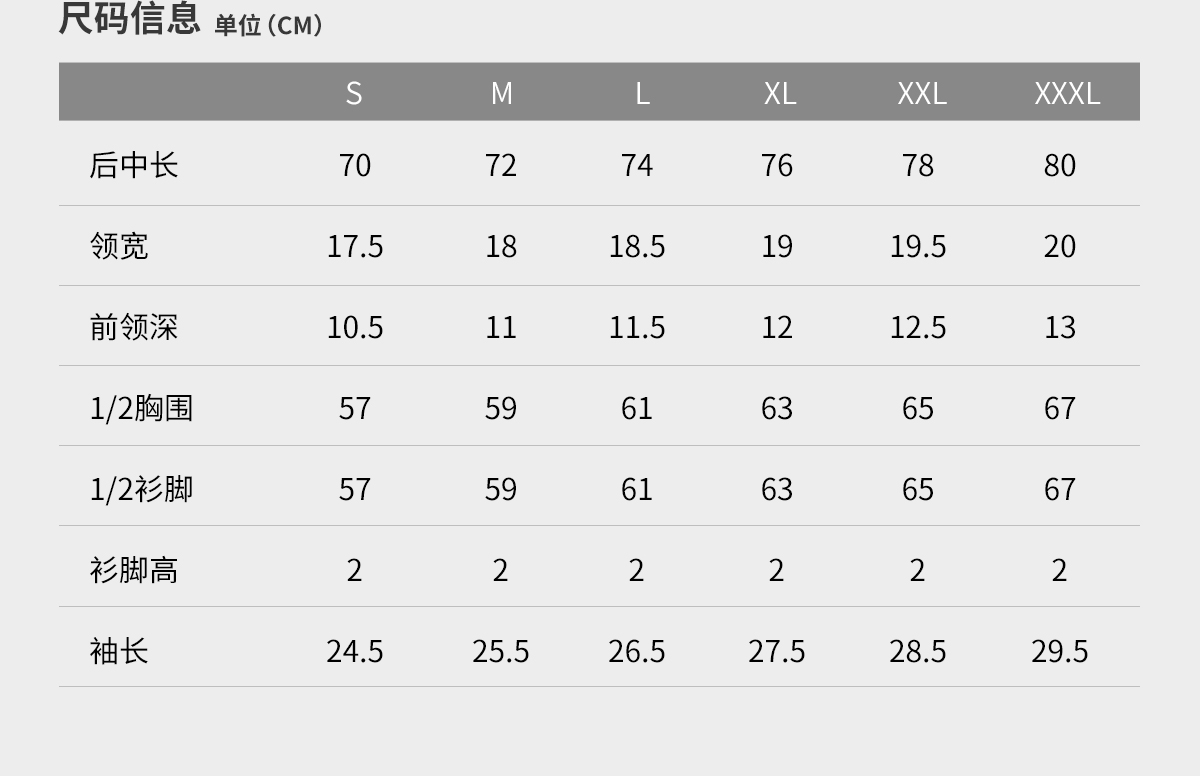Click the 76 value in 后中长 row
Image resolution: width=1200 pixels, height=776 pixels.
click(x=777, y=165)
